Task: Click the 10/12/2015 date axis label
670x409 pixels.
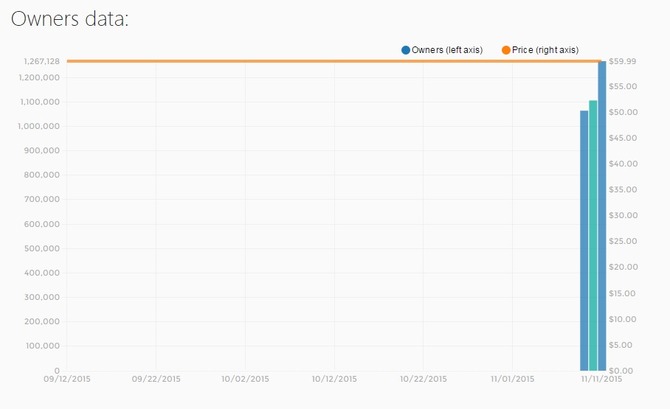Action: tap(334, 379)
